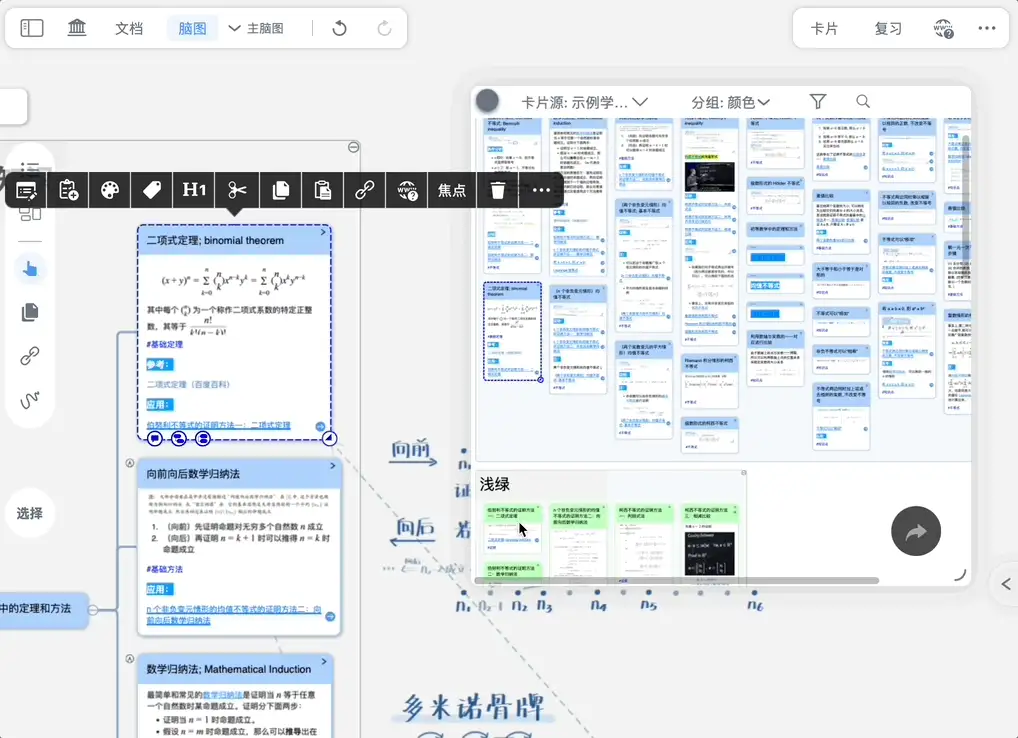
Task: Apply H1 heading style
Action: pyautogui.click(x=194, y=190)
